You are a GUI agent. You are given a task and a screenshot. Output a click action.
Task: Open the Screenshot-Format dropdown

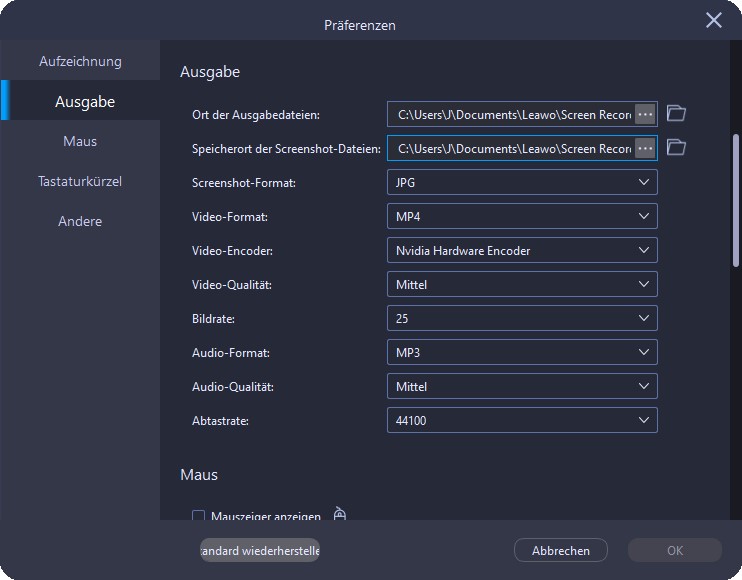click(522, 182)
